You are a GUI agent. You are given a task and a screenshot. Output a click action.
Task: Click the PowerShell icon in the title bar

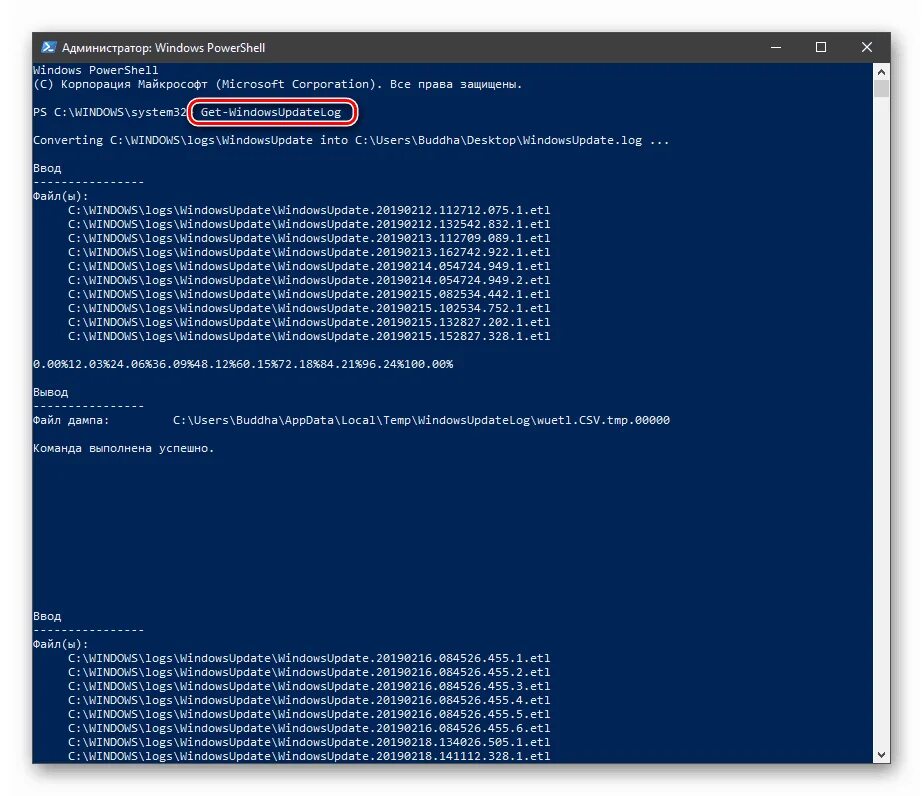click(x=49, y=48)
